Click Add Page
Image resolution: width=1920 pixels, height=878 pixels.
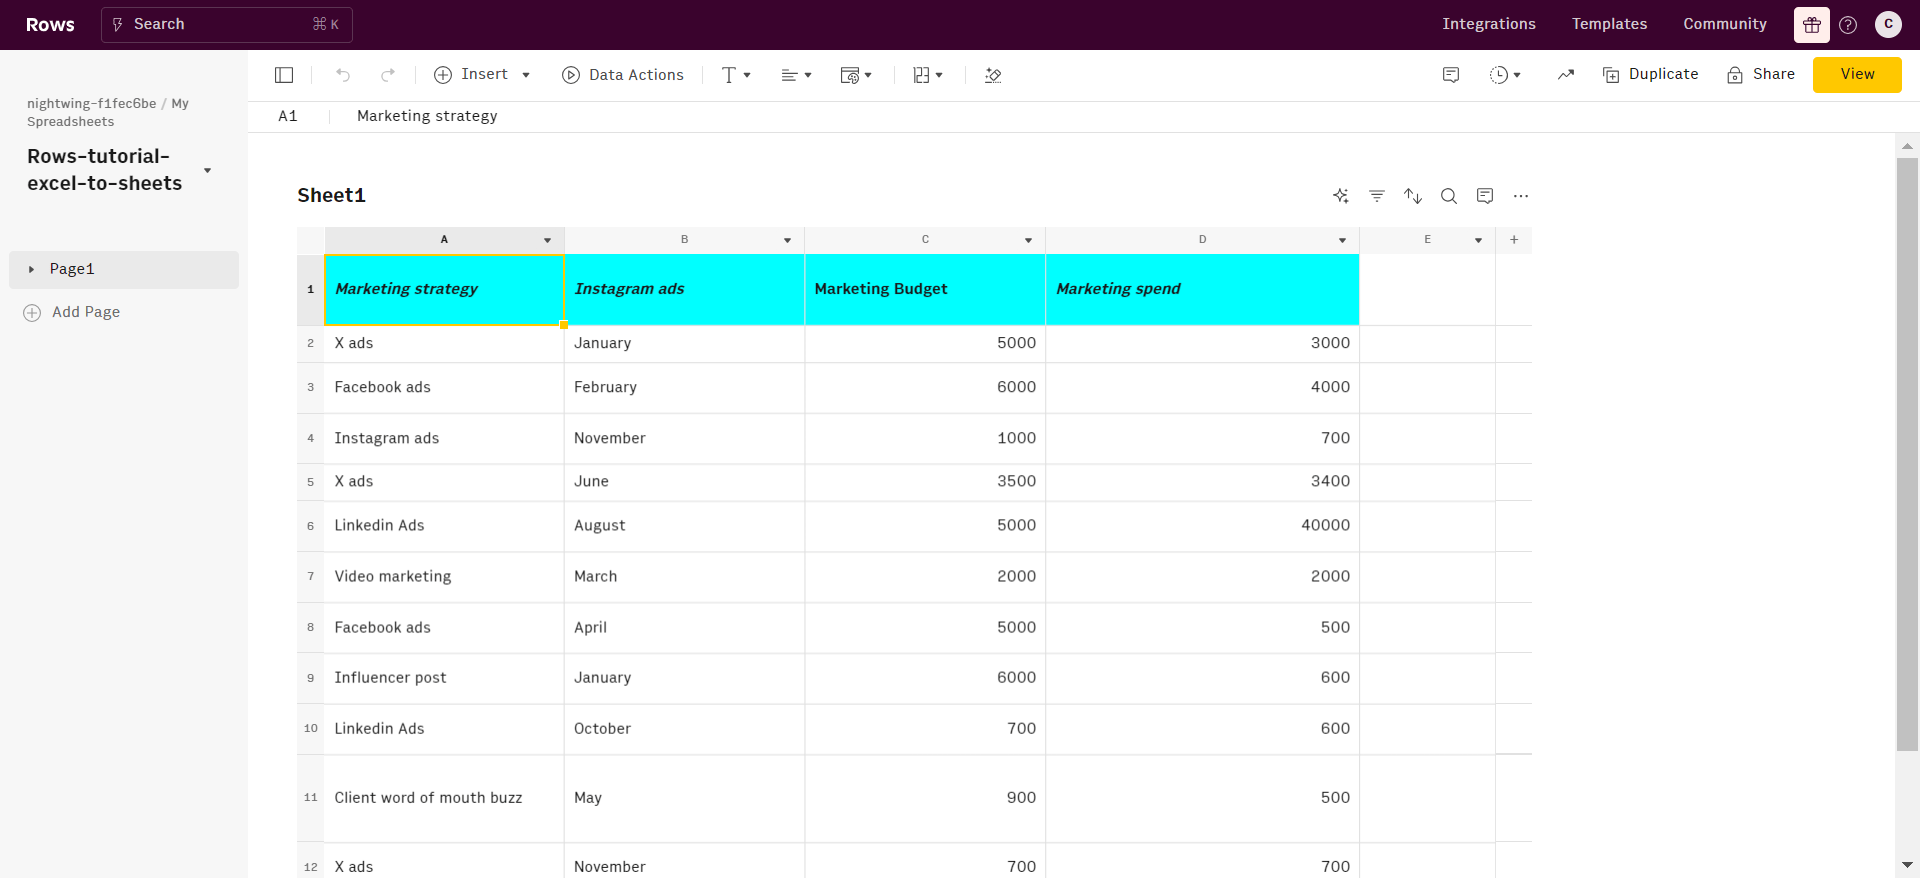tap(72, 312)
